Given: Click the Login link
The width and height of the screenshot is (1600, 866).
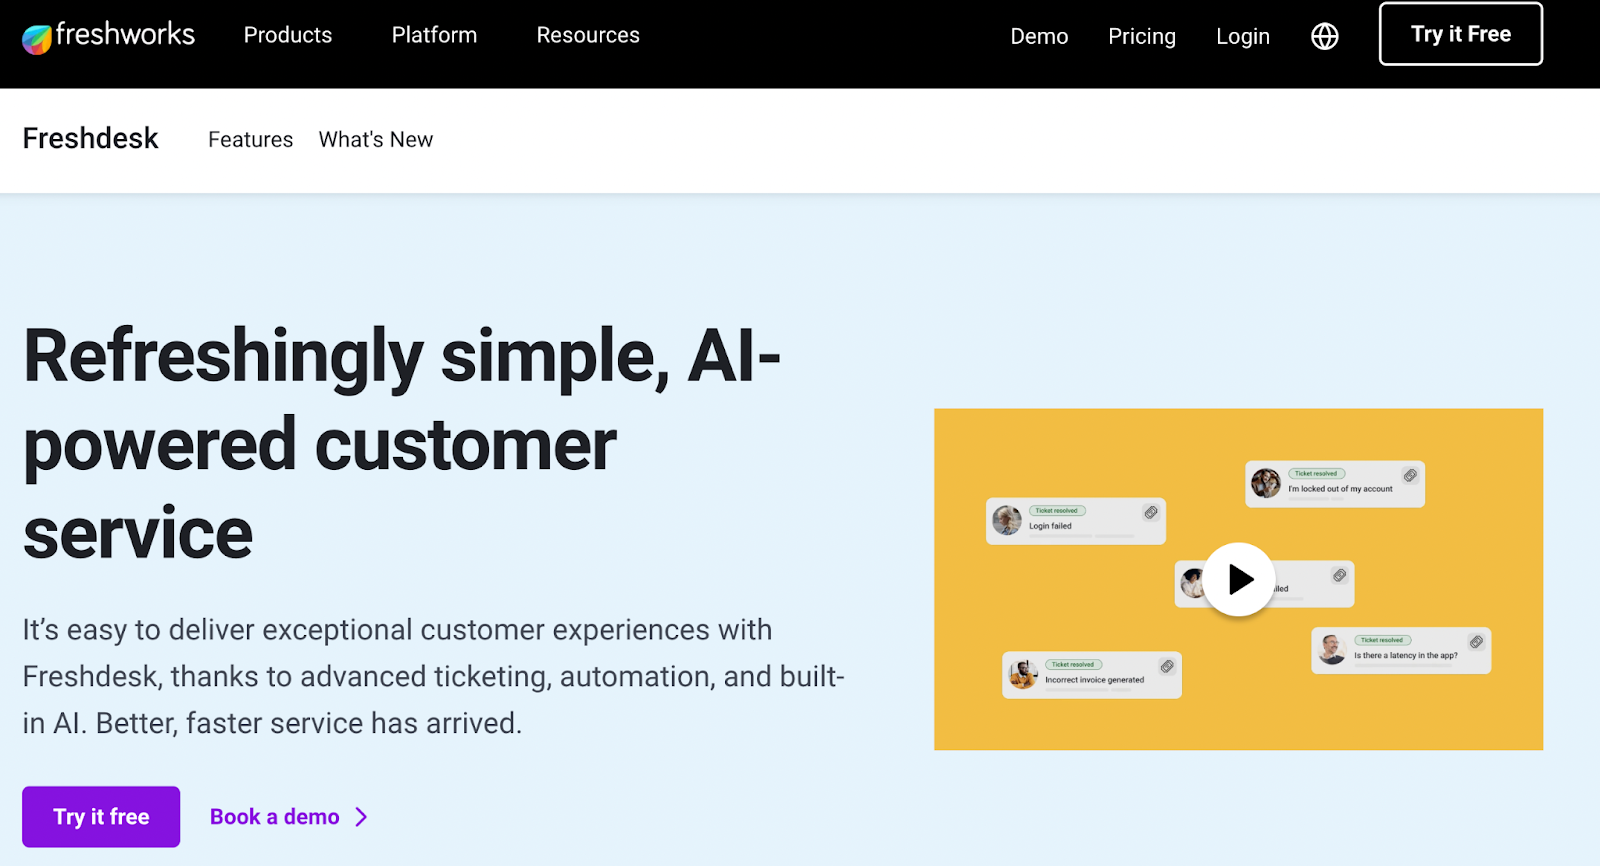Looking at the screenshot, I should (1243, 36).
